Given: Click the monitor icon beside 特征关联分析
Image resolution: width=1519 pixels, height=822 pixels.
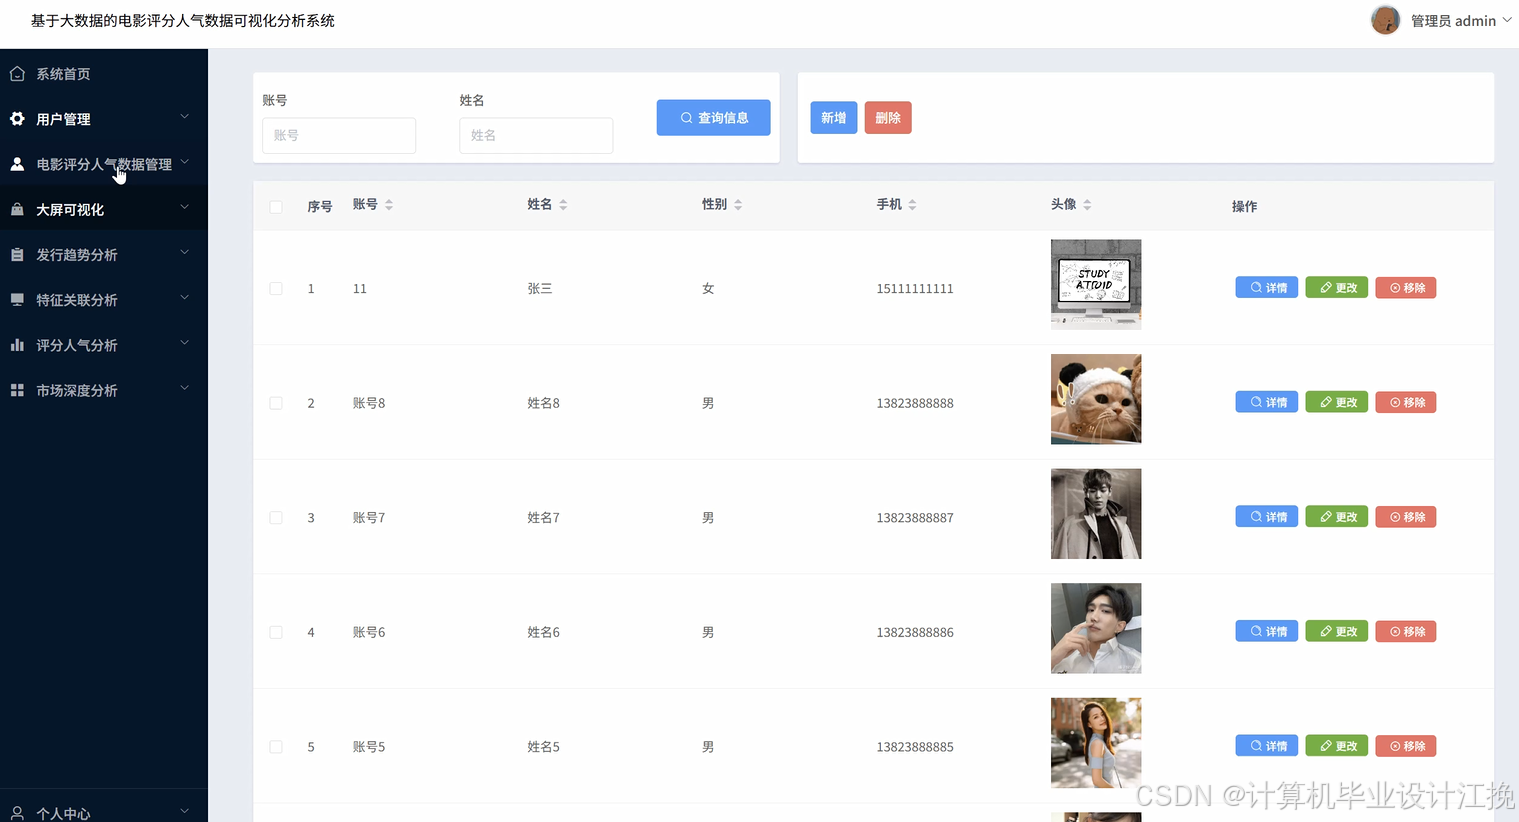Looking at the screenshot, I should click(17, 300).
